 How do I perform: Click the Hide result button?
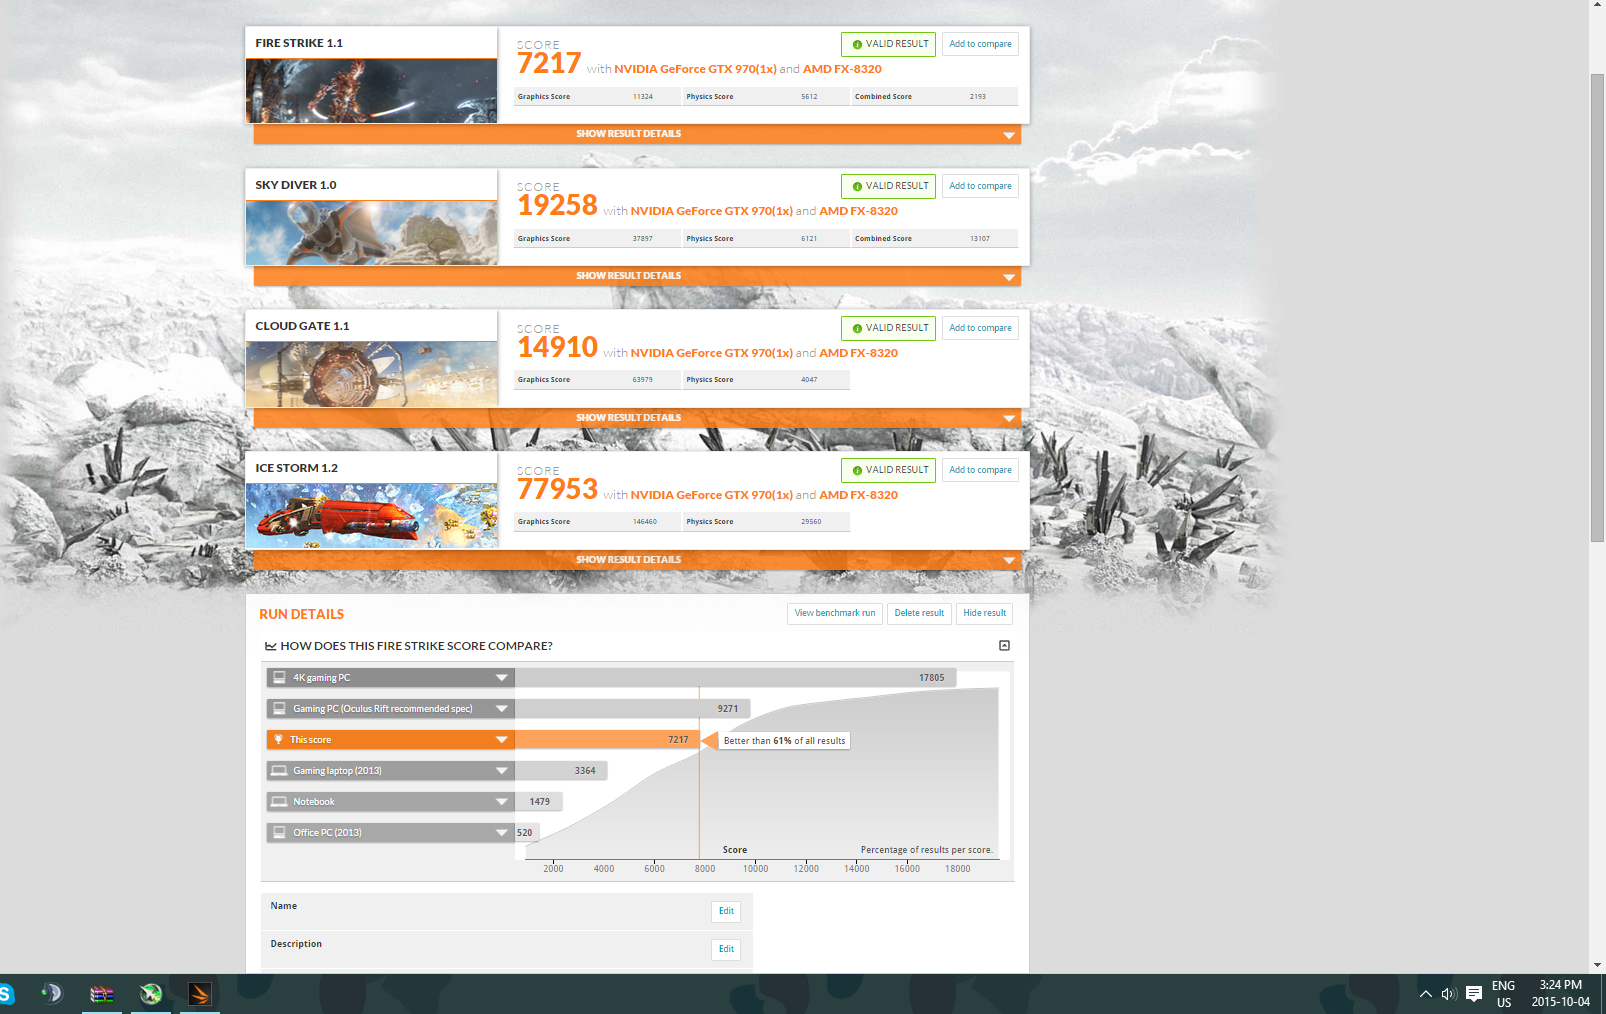click(984, 613)
